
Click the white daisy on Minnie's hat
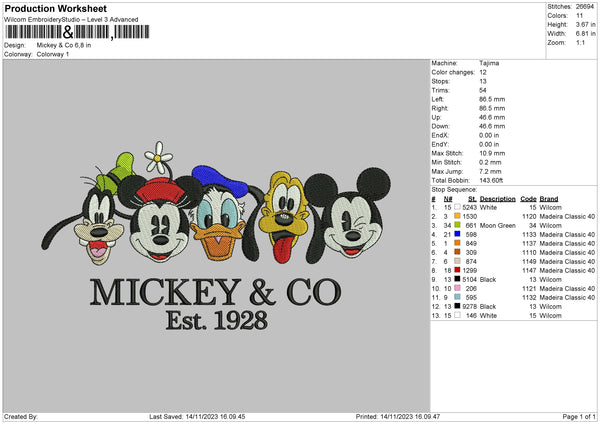[157, 156]
